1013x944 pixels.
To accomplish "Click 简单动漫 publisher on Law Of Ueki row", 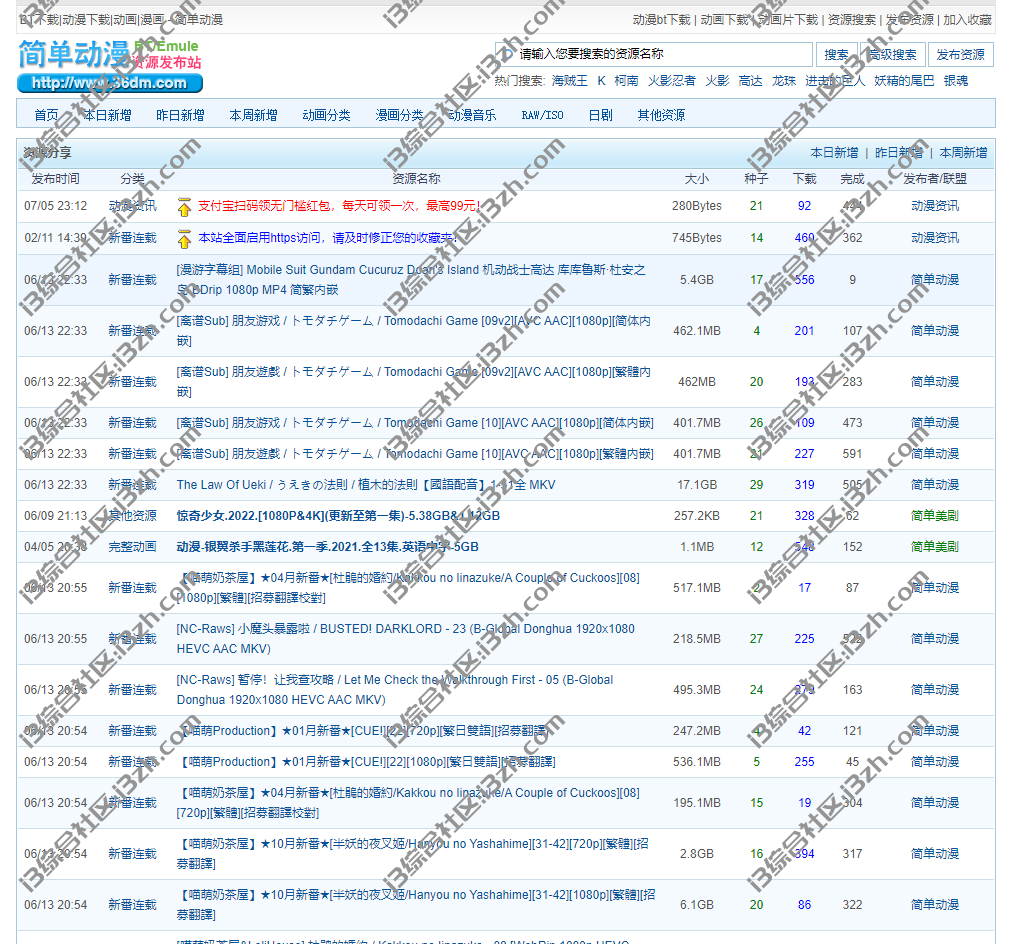I will pyautogui.click(x=935, y=485).
